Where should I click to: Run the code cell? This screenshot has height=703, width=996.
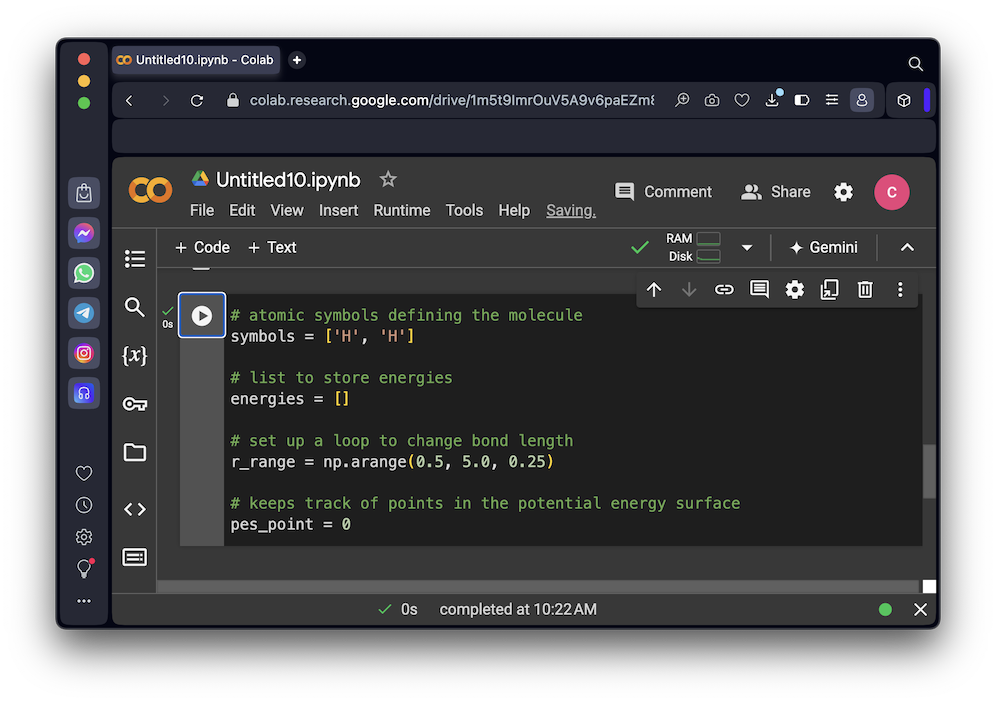(202, 316)
